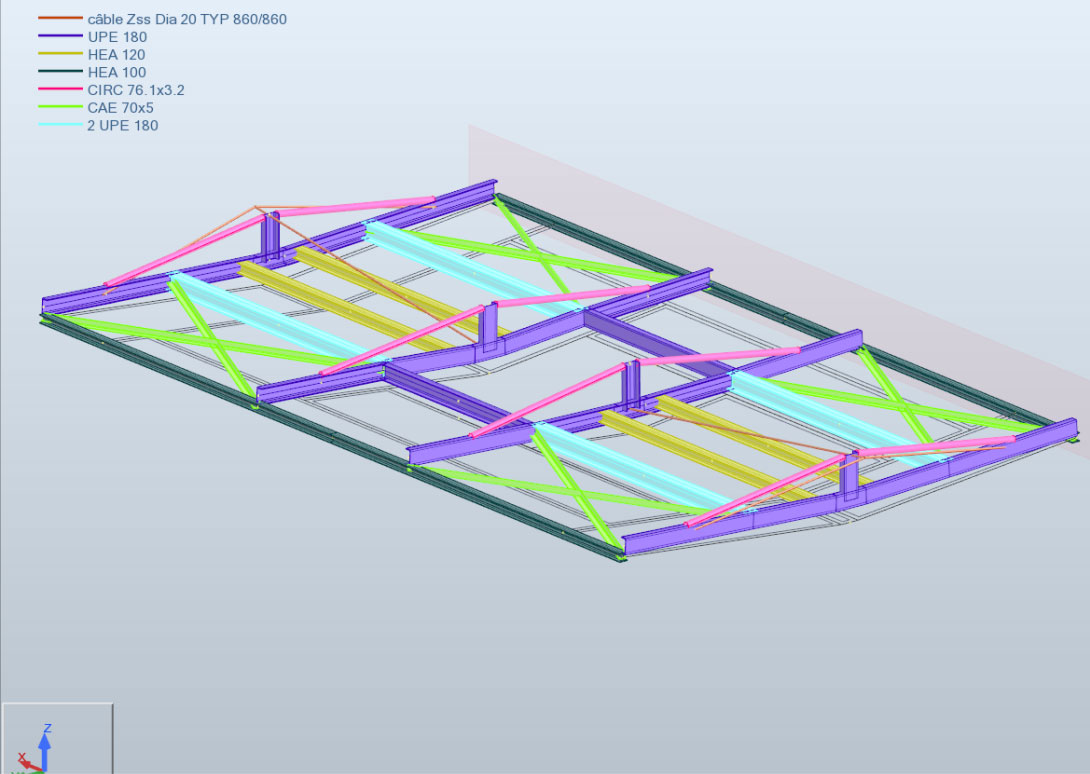The width and height of the screenshot is (1090, 774).
Task: Click the pink CIRC 76.1x3.2 legend line
Action: (x=60, y=89)
